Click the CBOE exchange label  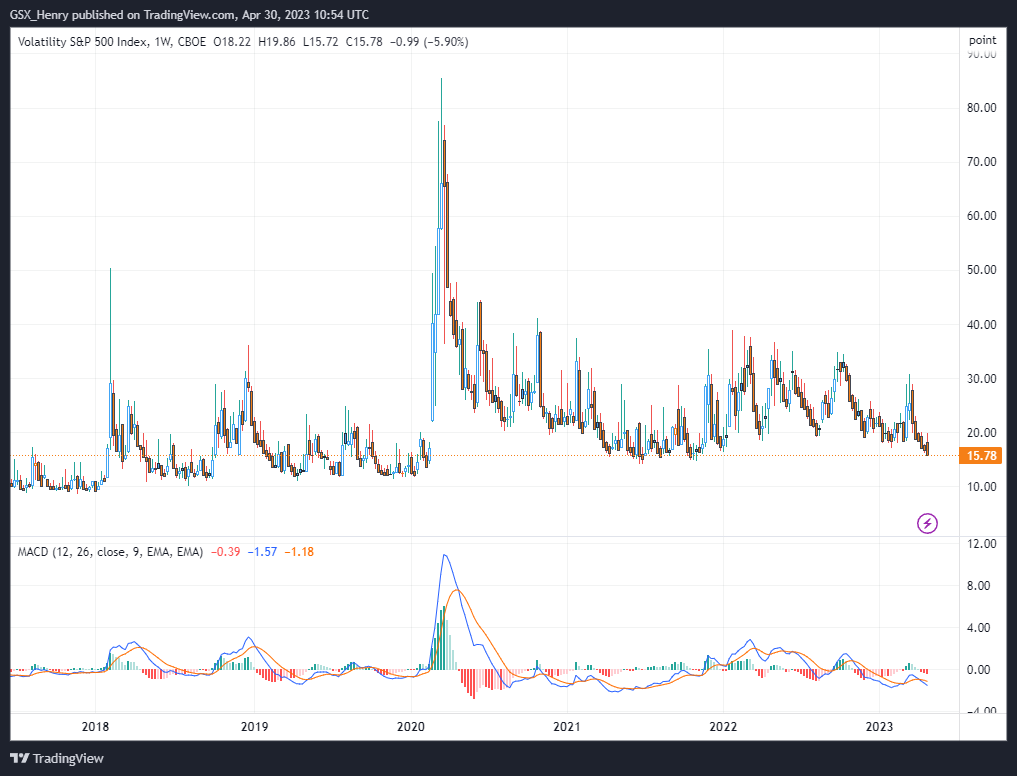point(191,42)
